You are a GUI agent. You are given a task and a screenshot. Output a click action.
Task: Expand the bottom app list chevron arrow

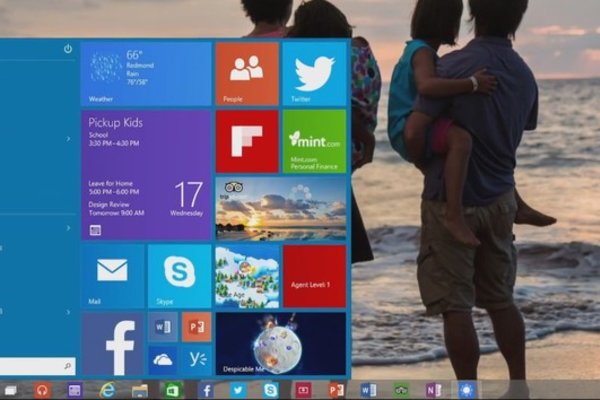pyautogui.click(x=68, y=312)
